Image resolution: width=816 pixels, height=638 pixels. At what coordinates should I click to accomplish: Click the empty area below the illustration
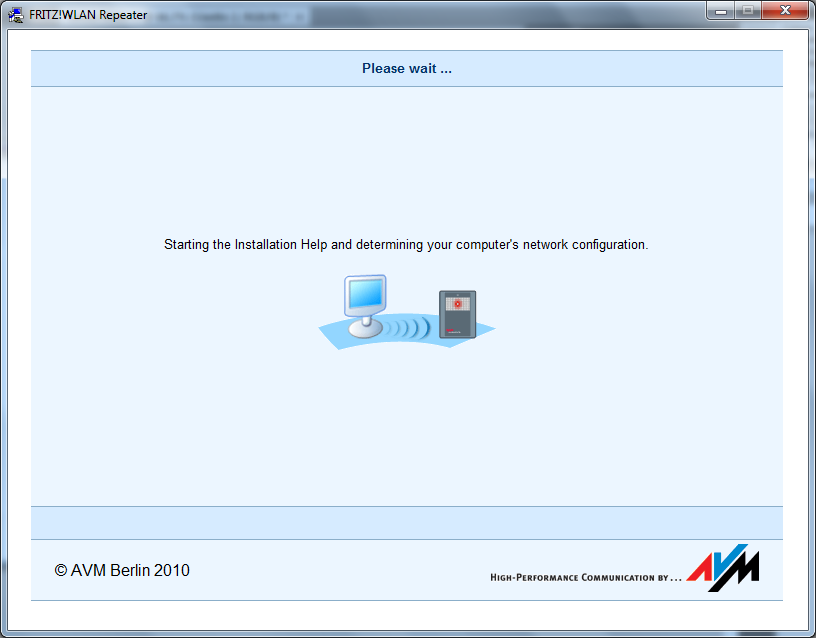(x=407, y=430)
